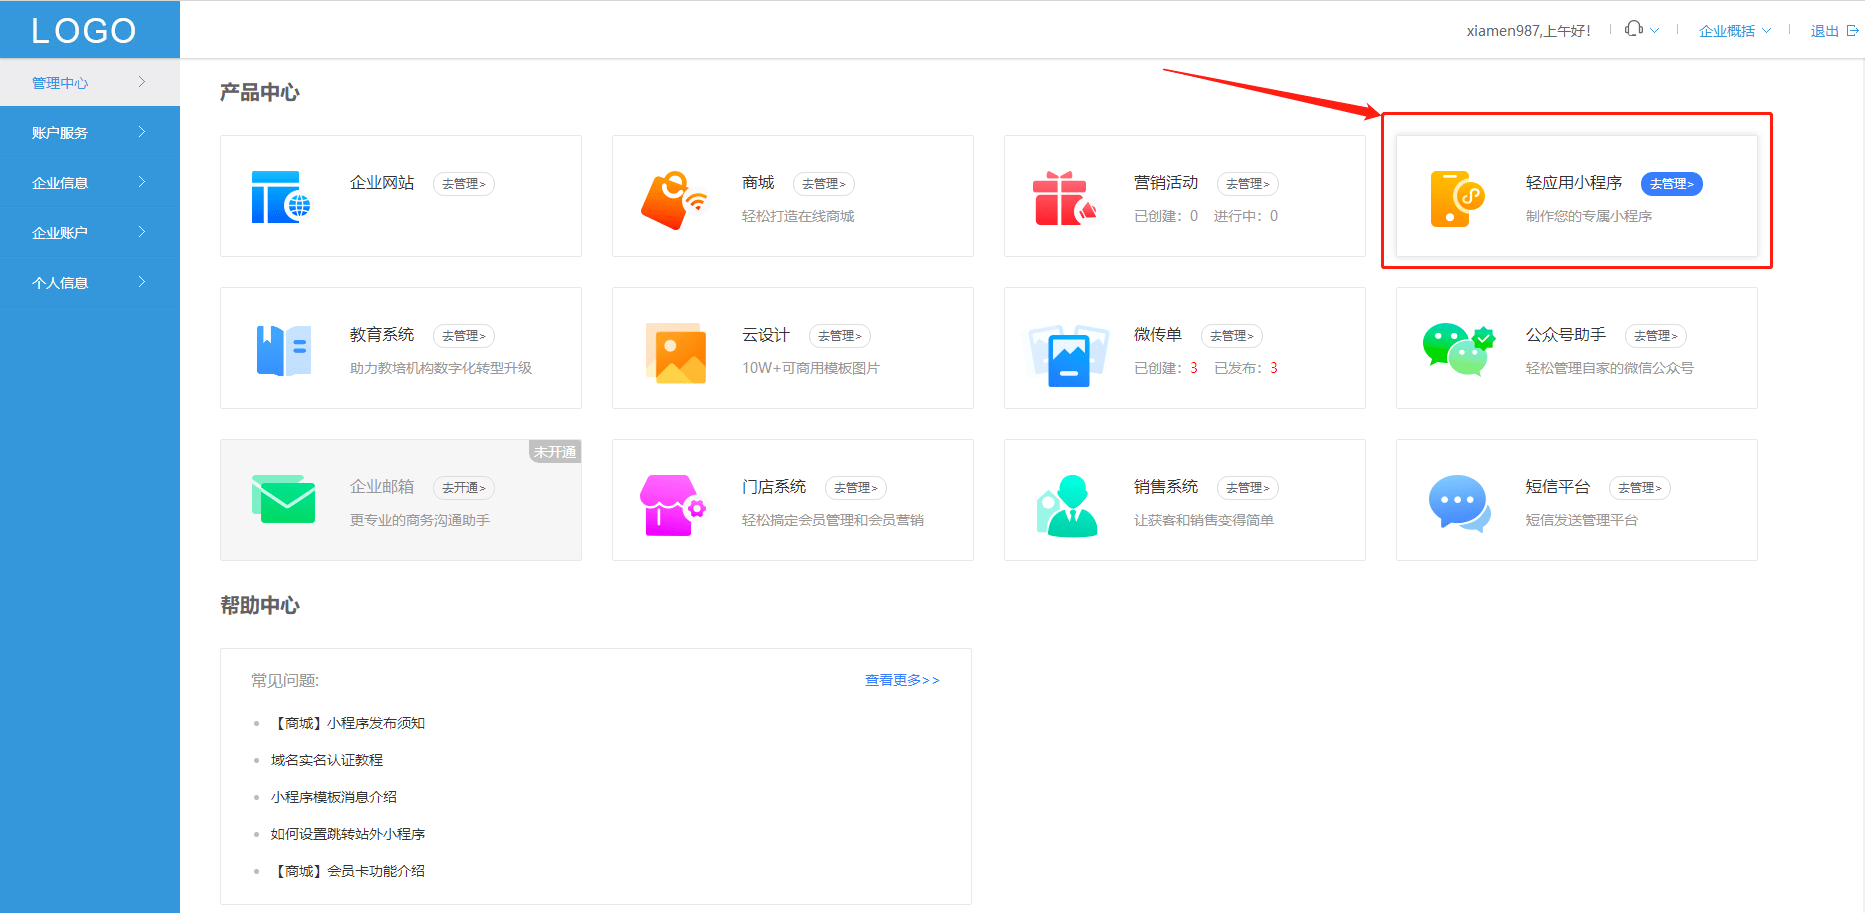Click 退出 to log out

pos(1834,31)
